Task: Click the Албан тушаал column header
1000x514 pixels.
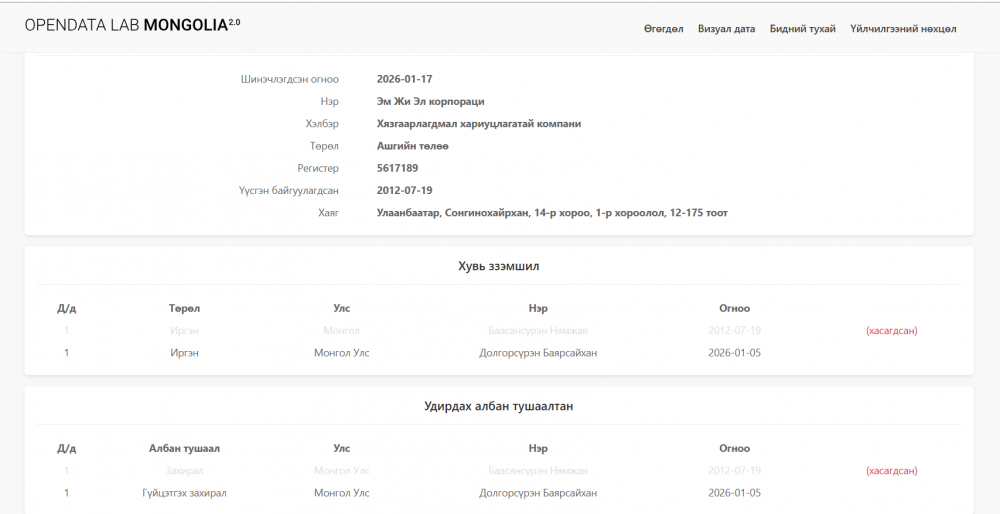Action: [x=184, y=448]
